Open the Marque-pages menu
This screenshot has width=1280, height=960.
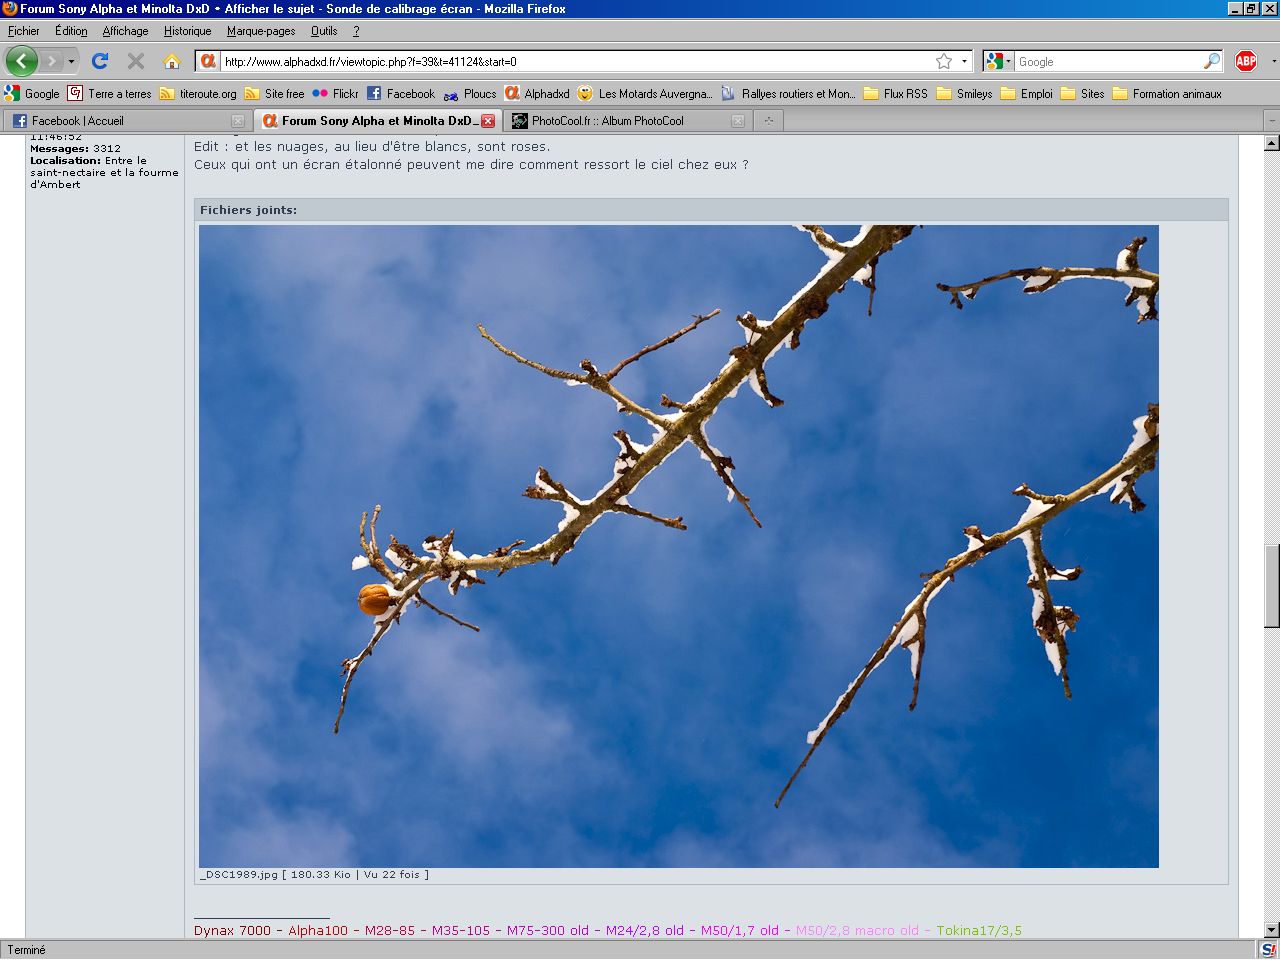261,31
